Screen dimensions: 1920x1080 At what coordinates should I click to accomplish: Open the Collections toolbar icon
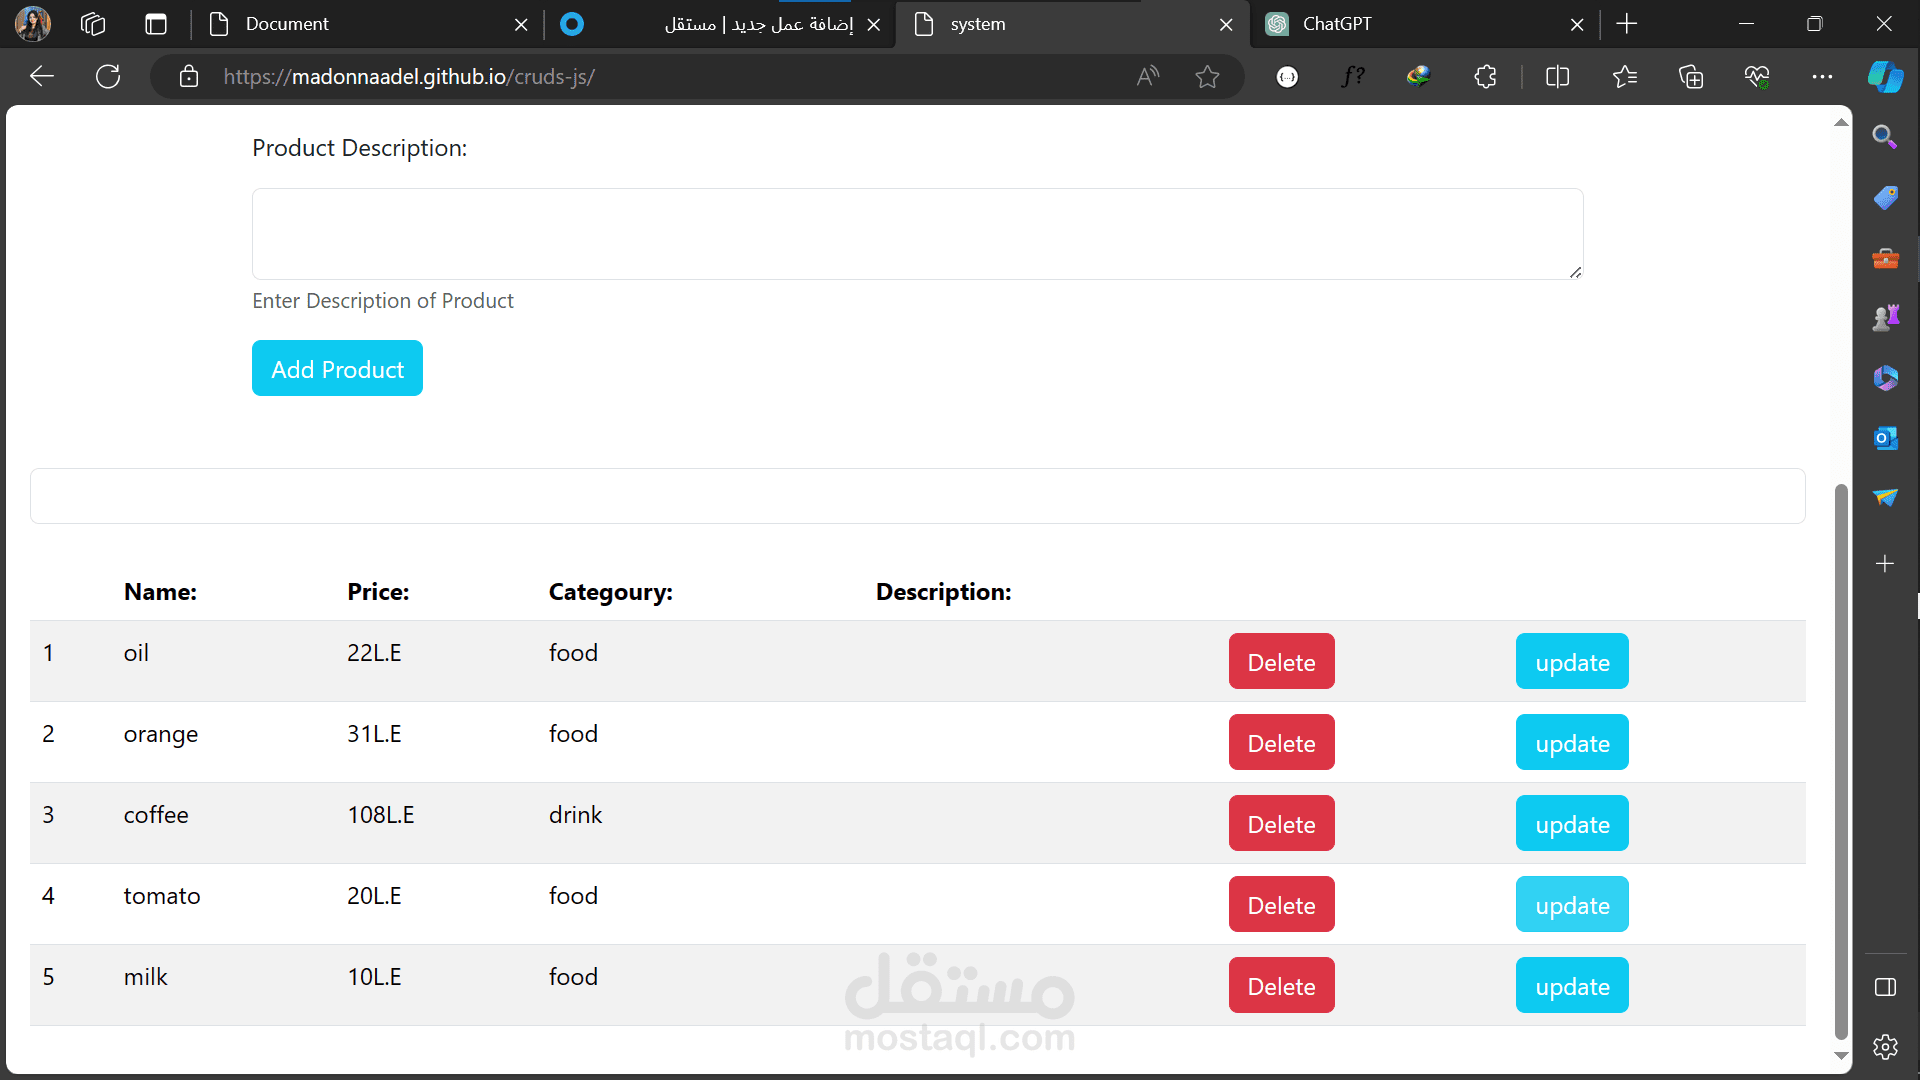click(1690, 77)
